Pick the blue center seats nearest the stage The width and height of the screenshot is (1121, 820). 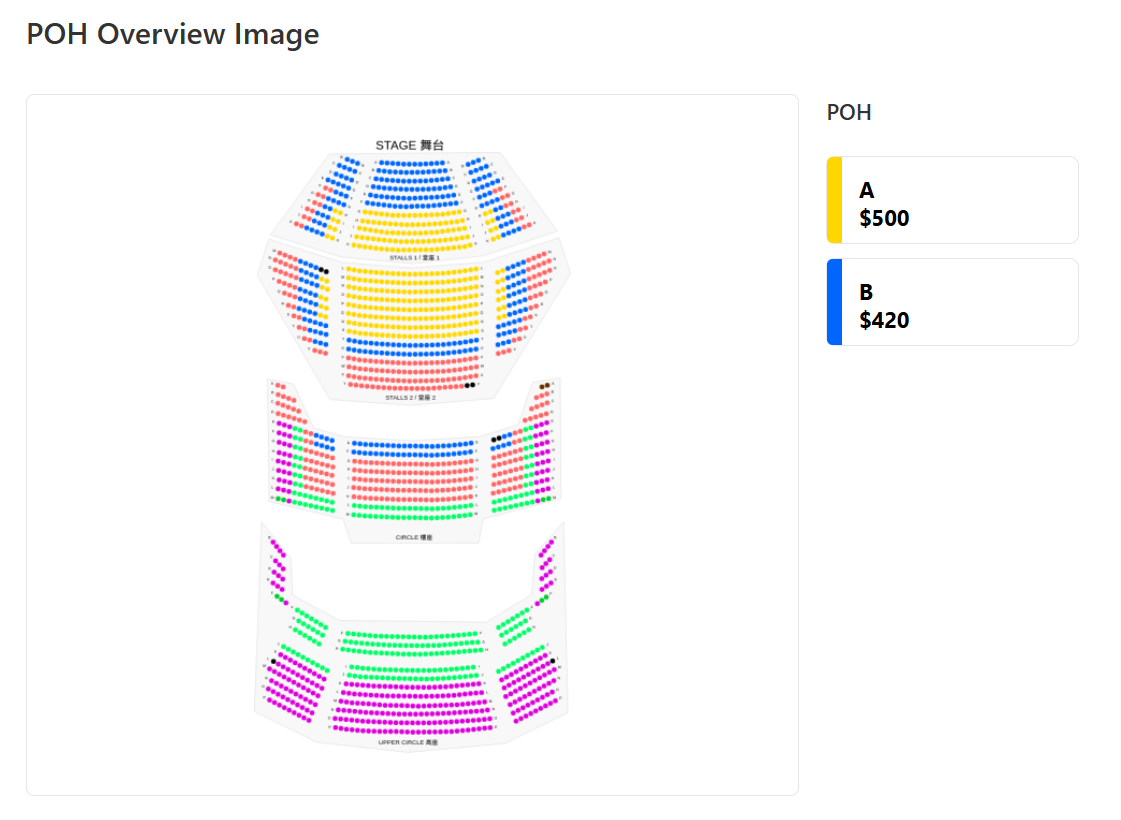point(413,184)
